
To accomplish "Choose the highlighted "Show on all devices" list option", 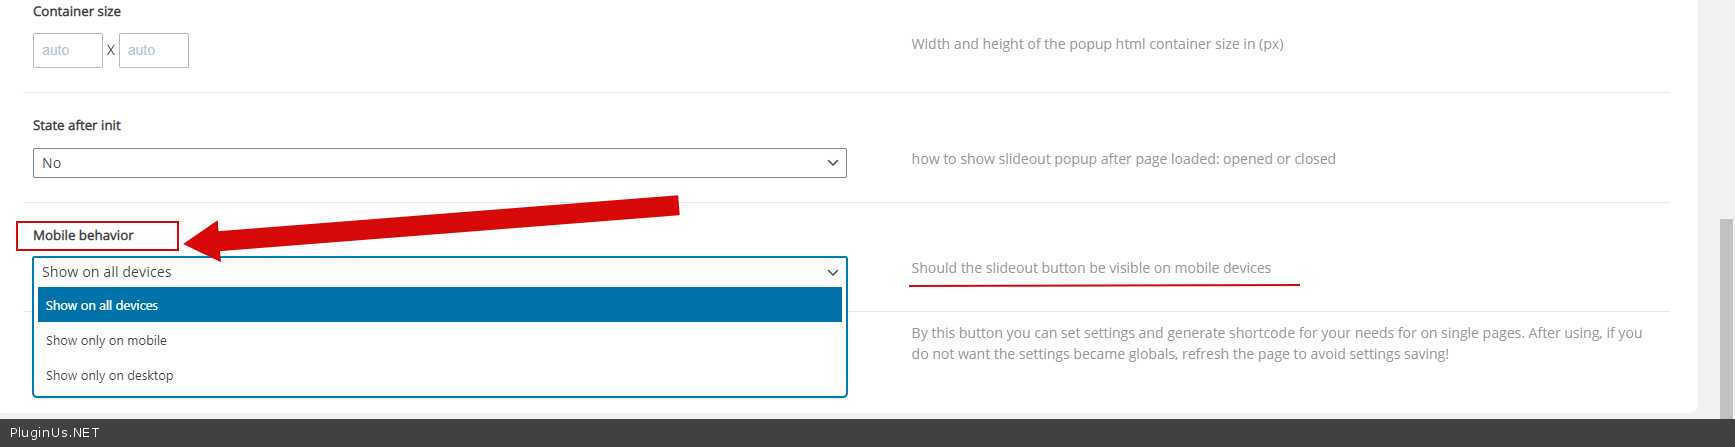I will pyautogui.click(x=439, y=305).
